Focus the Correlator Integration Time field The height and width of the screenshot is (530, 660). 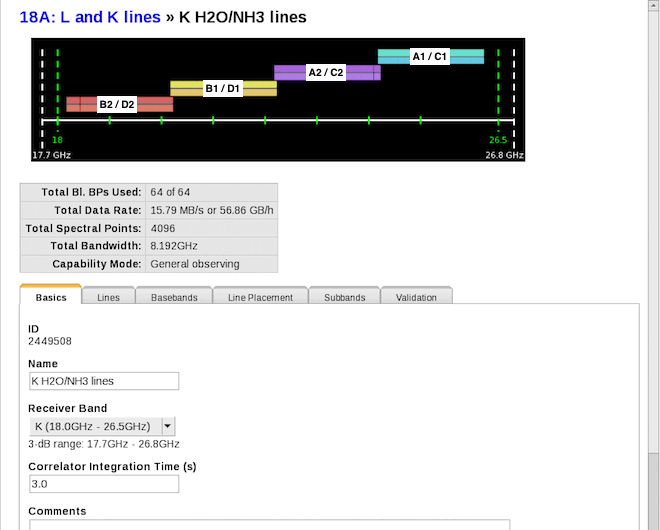tap(105, 484)
